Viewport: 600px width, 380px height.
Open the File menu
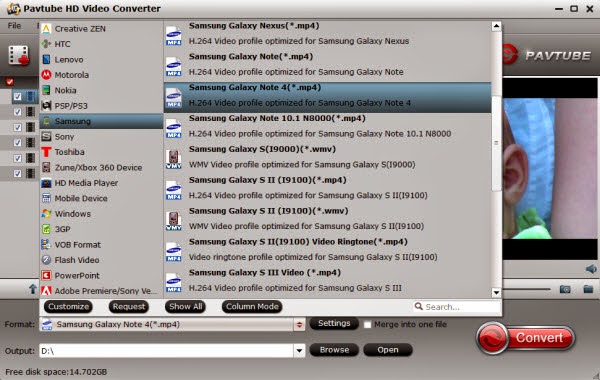[15, 26]
